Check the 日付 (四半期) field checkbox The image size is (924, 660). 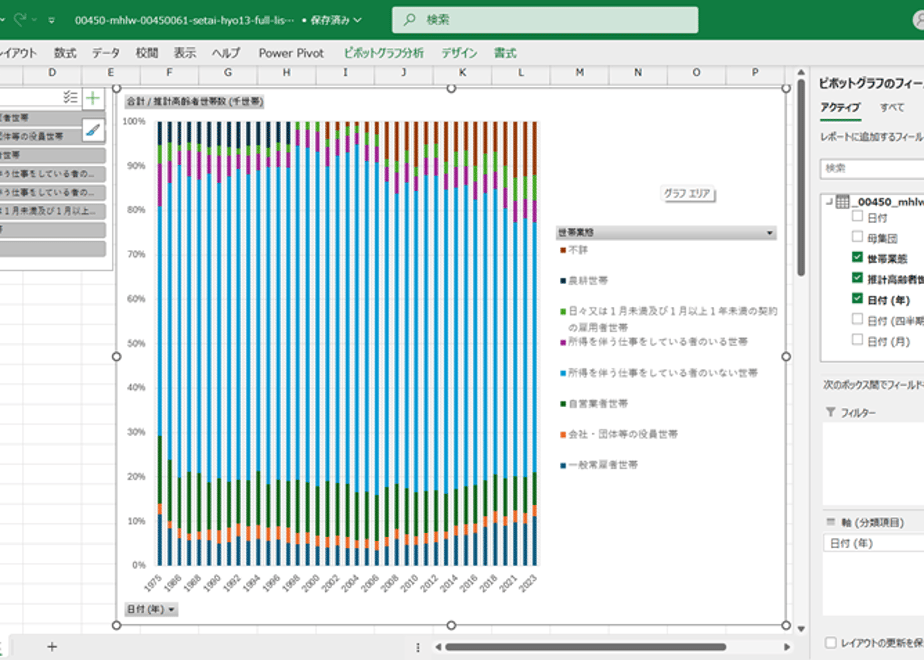tap(857, 319)
